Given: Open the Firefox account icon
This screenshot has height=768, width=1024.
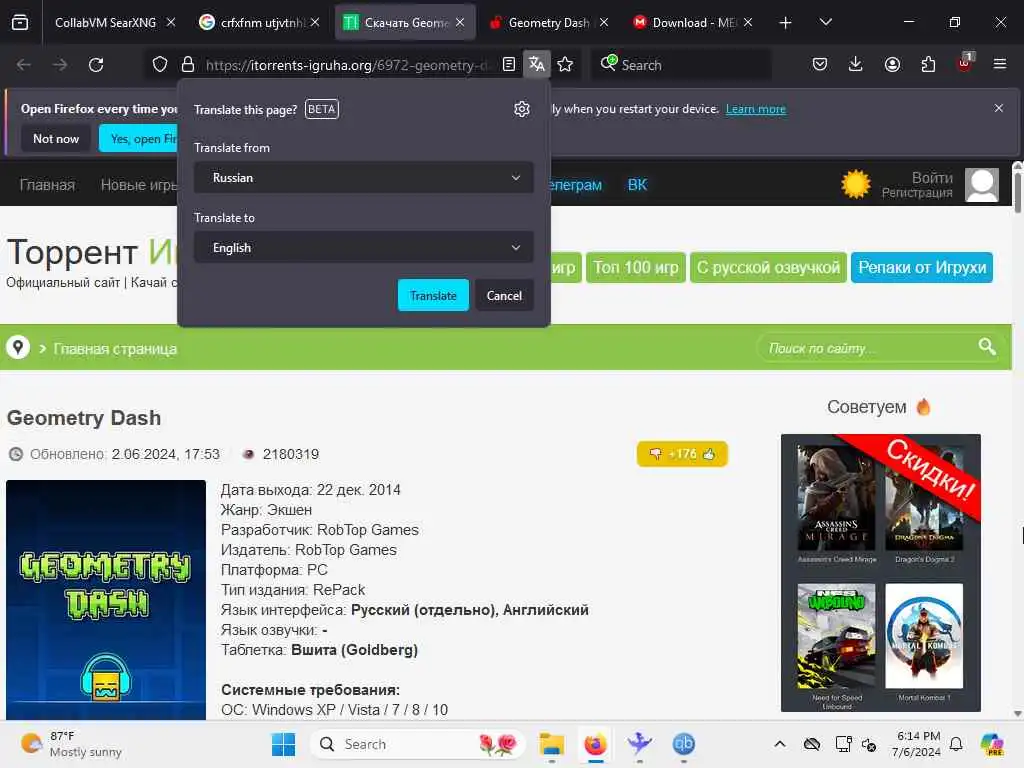Looking at the screenshot, I should (892, 64).
